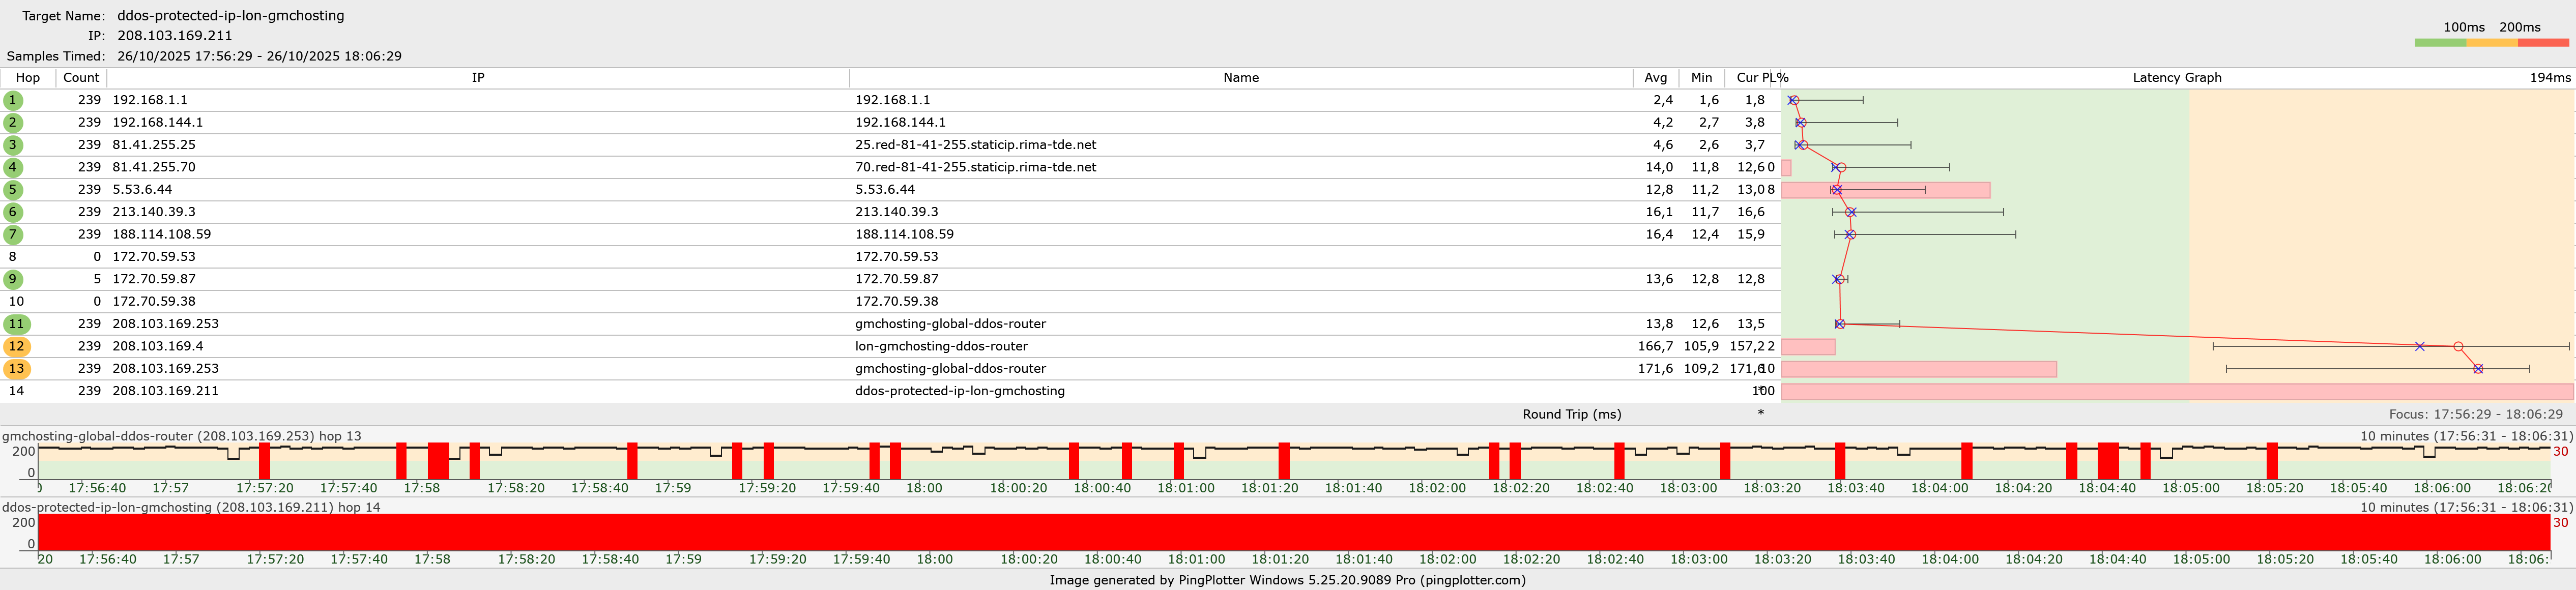Click the red segment of latency legend
2576x590 pixels.
pyautogui.click(x=2543, y=43)
